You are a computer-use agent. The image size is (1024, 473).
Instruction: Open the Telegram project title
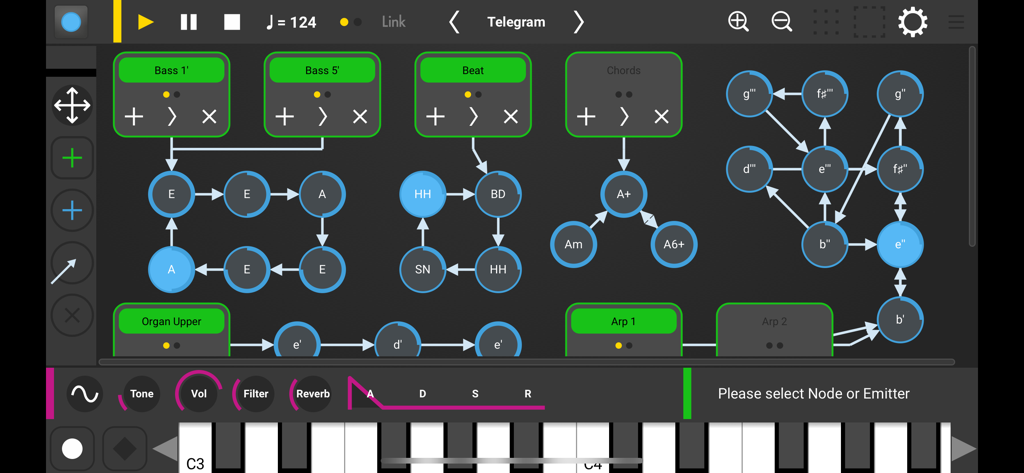516,22
